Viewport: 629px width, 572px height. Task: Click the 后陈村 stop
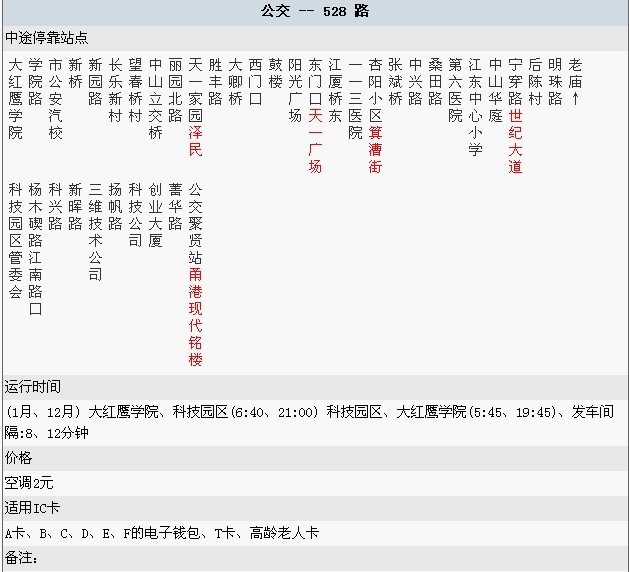(536, 82)
